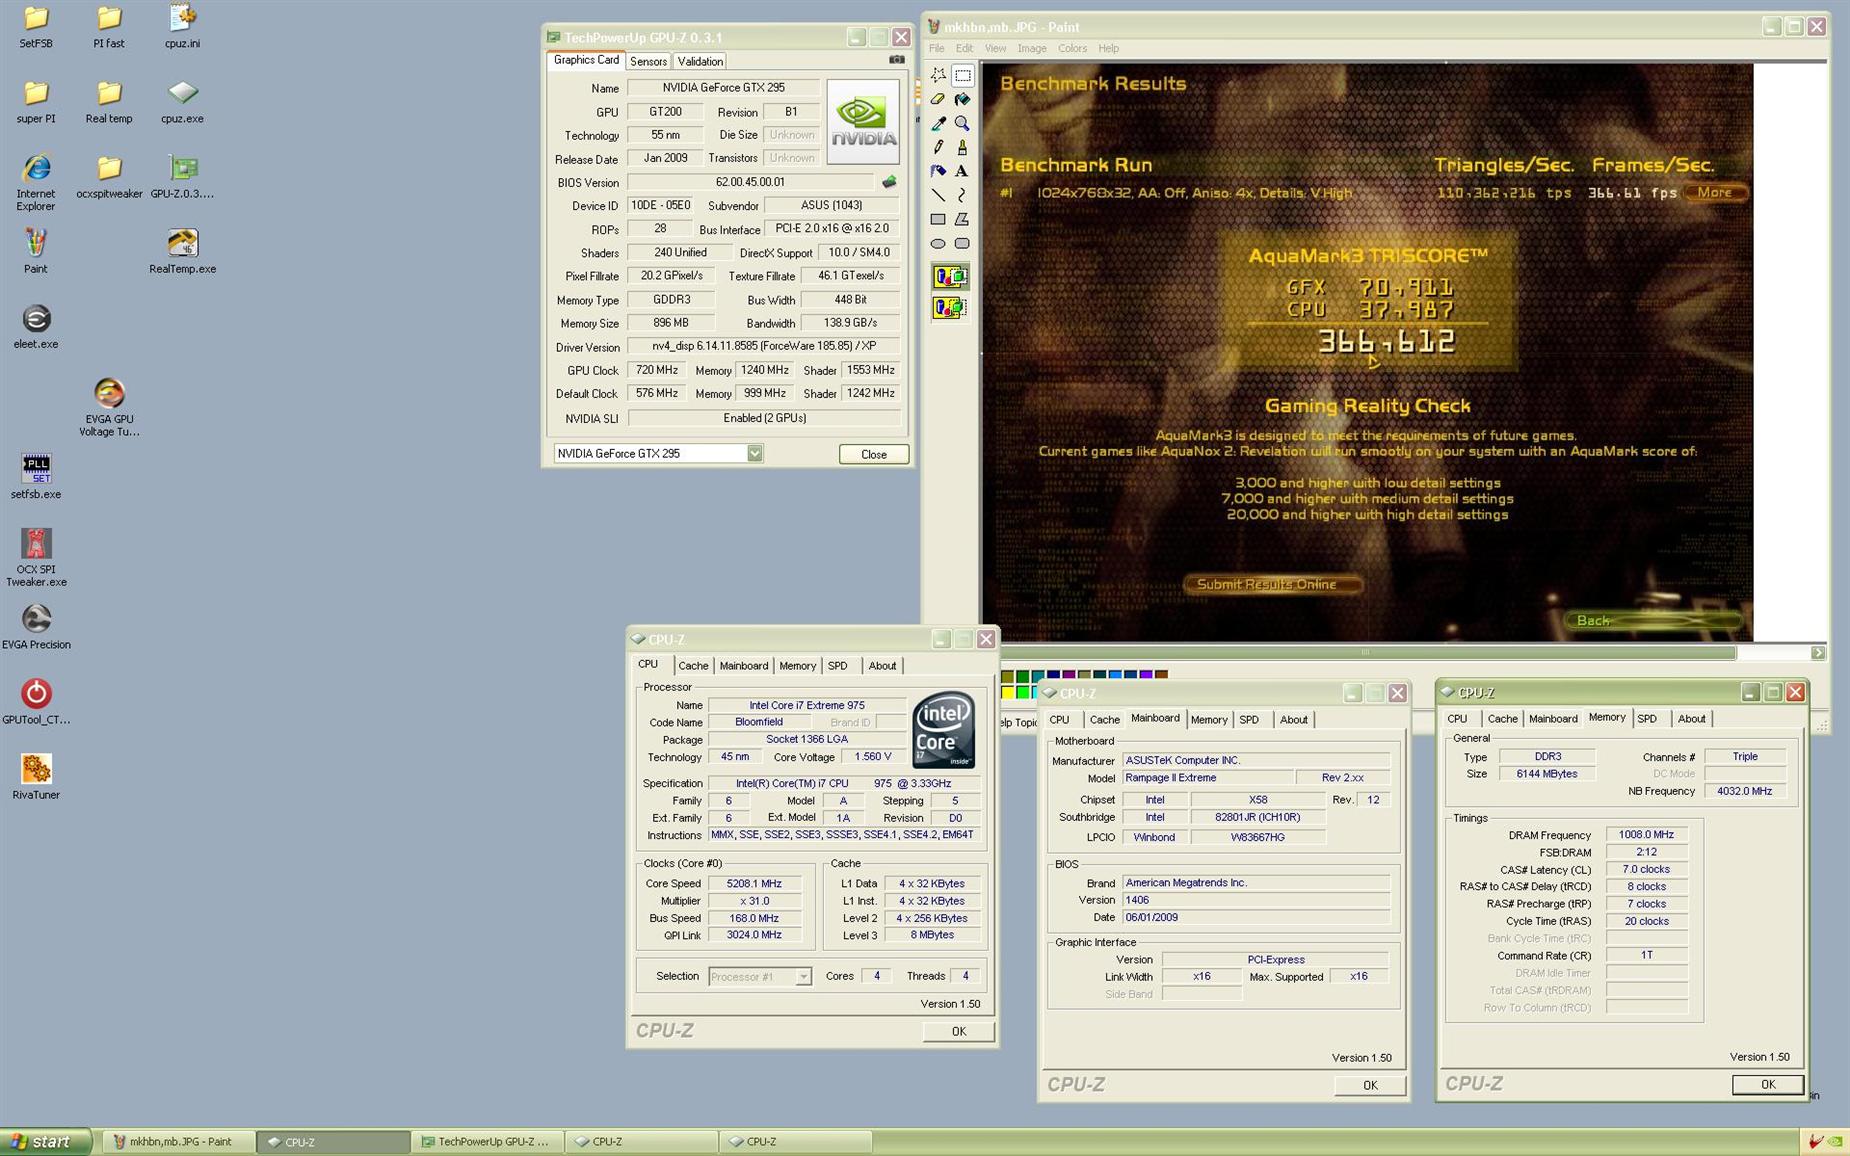
Task: Select the Curve tool in Paint
Action: [962, 195]
